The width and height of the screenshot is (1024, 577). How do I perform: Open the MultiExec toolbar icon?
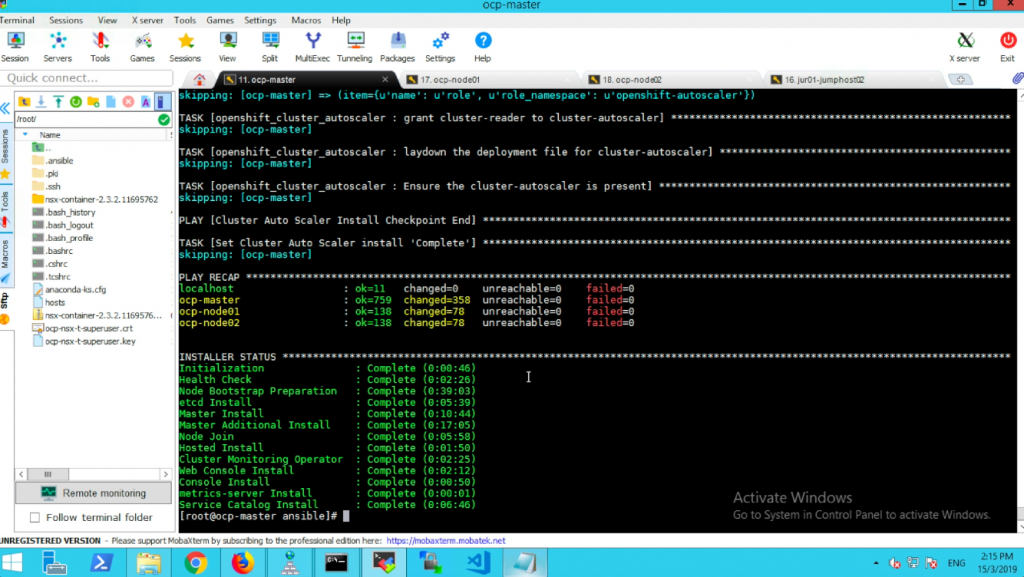312,47
